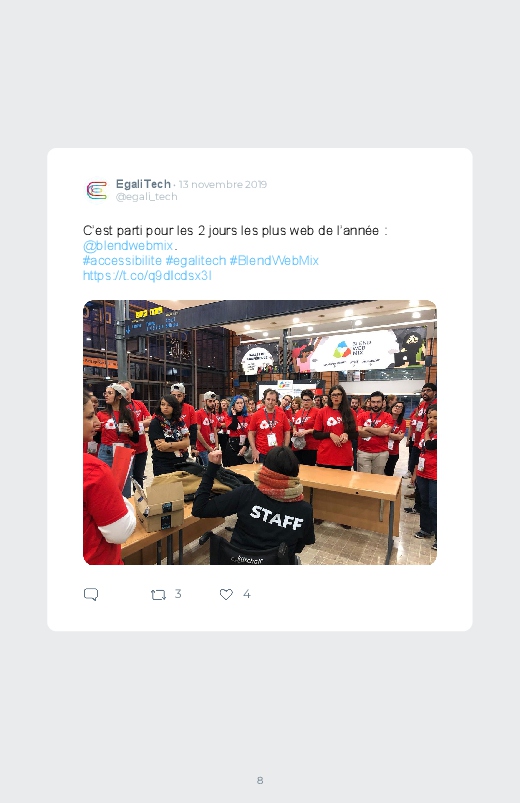Open the EgaliTech display name

pos(143,184)
